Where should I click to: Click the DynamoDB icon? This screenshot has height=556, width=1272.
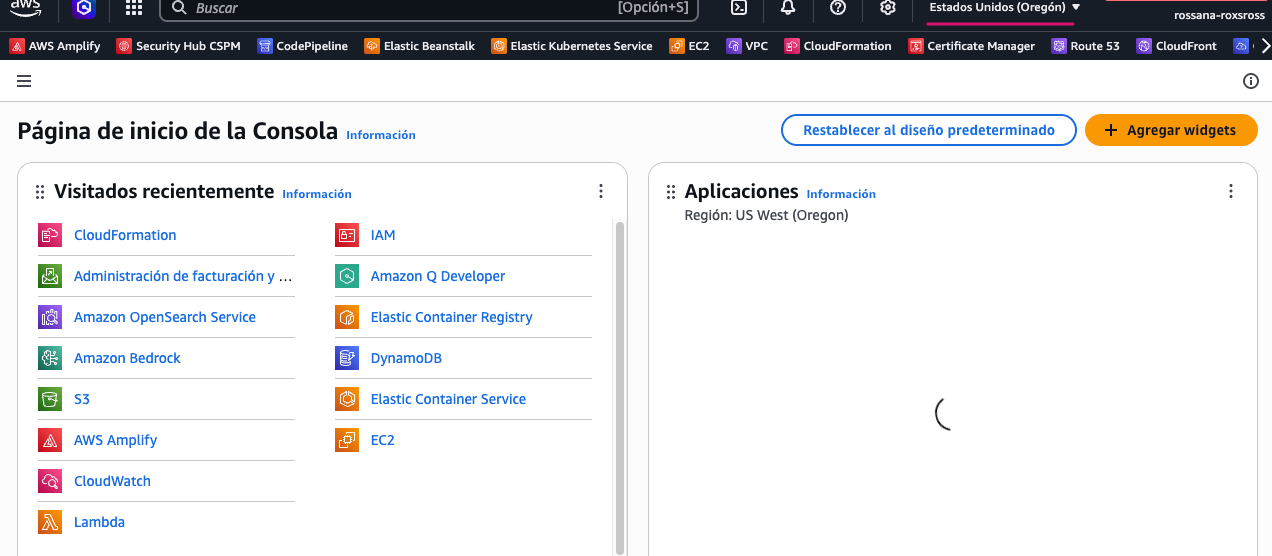(x=347, y=358)
